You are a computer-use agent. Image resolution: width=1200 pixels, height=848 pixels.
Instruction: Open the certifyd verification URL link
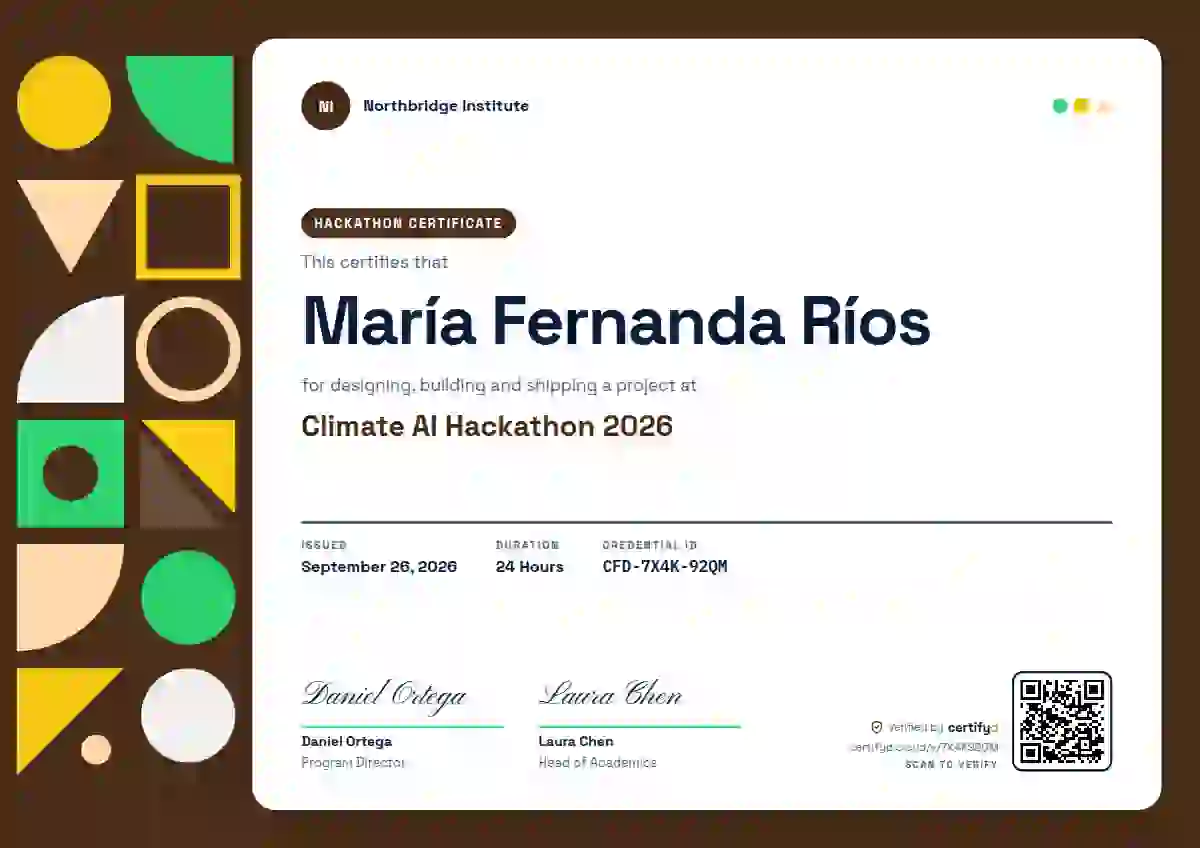(924, 747)
